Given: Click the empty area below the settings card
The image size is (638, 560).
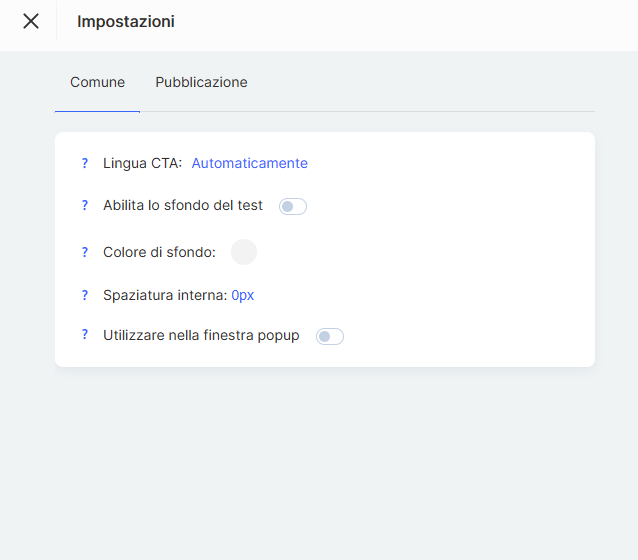Looking at the screenshot, I should [x=320, y=460].
